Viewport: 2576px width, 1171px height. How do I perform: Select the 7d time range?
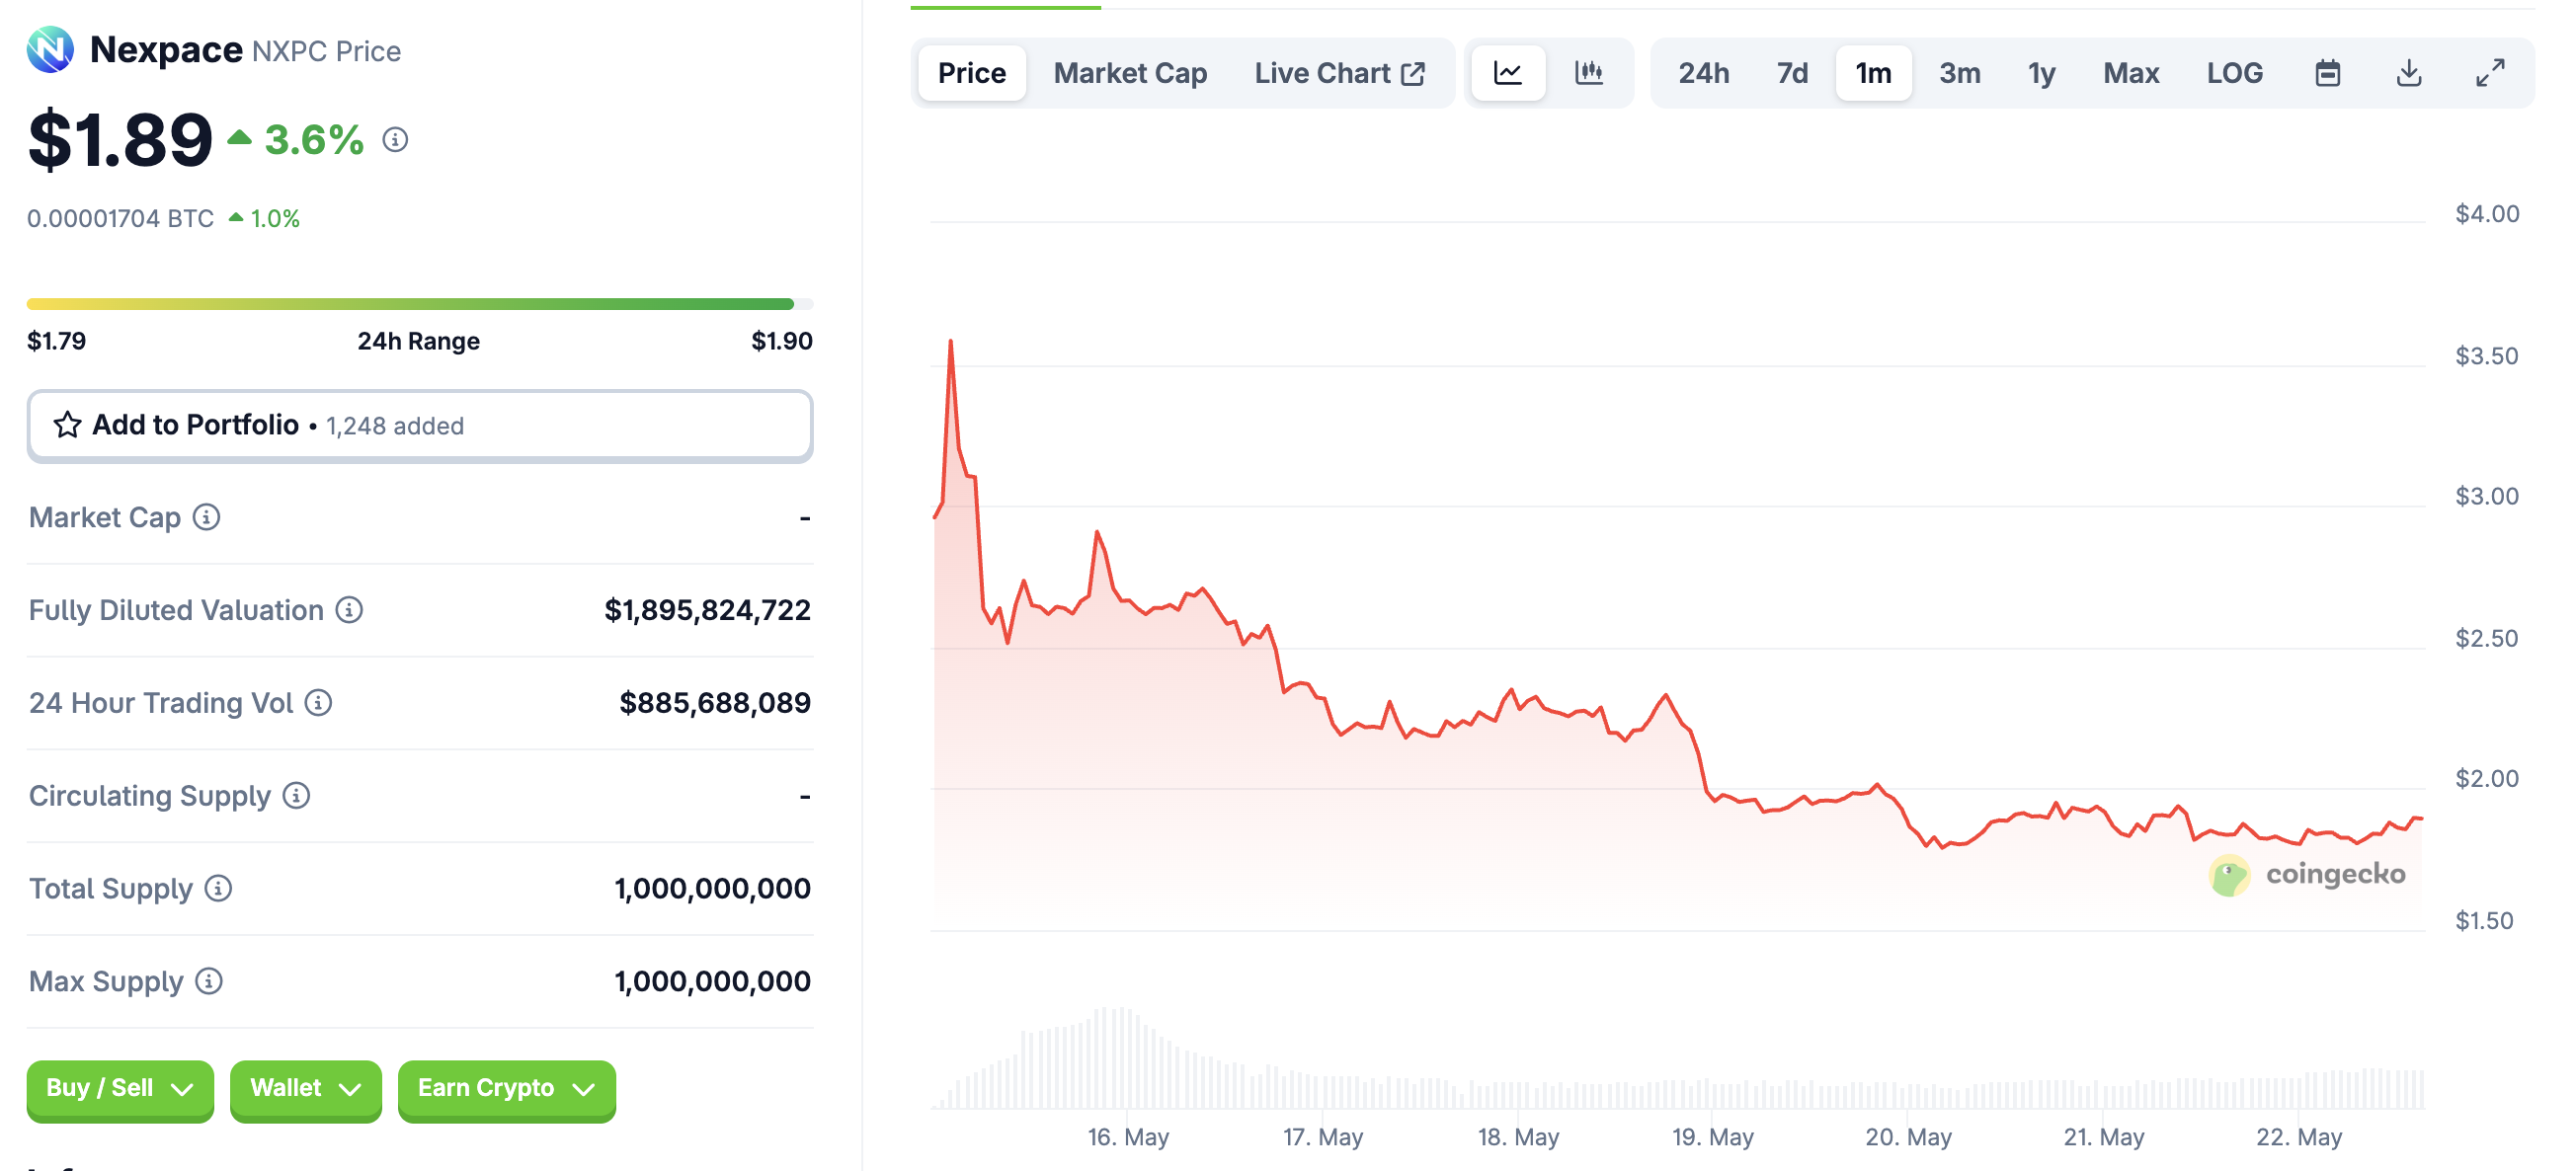point(1791,73)
